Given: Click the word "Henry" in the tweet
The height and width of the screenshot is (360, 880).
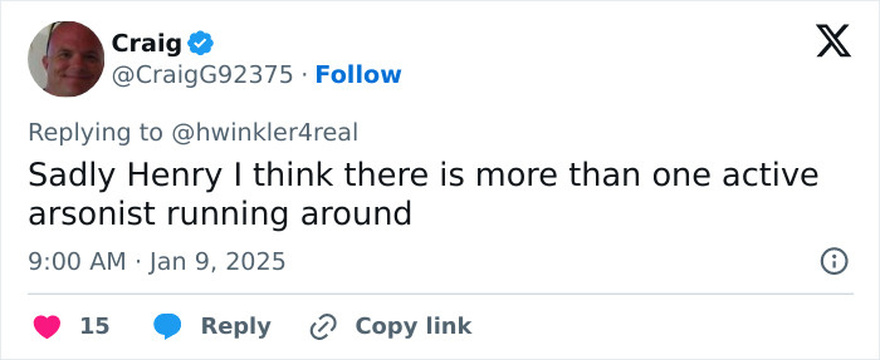Looking at the screenshot, I should (175, 176).
